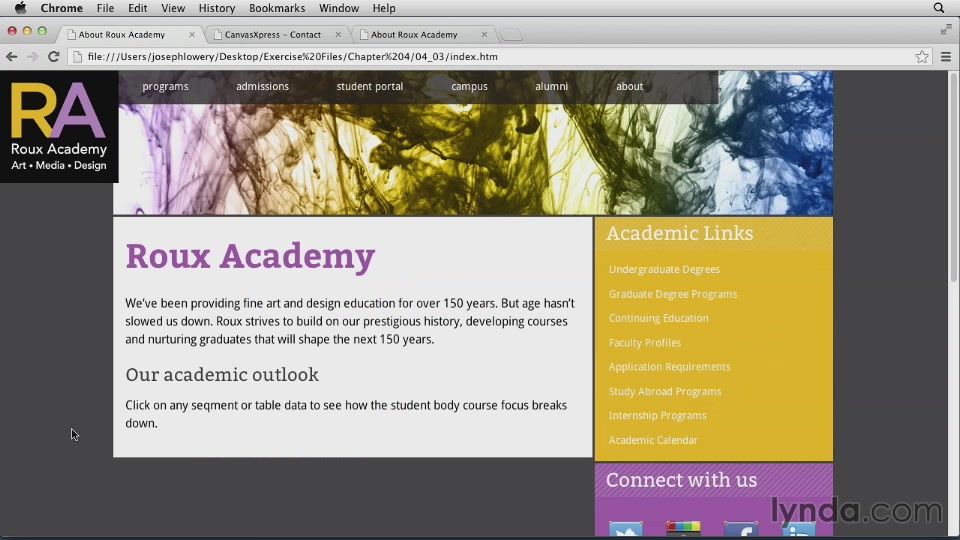Go to programs nav link
This screenshot has height=540, width=960.
click(x=165, y=86)
